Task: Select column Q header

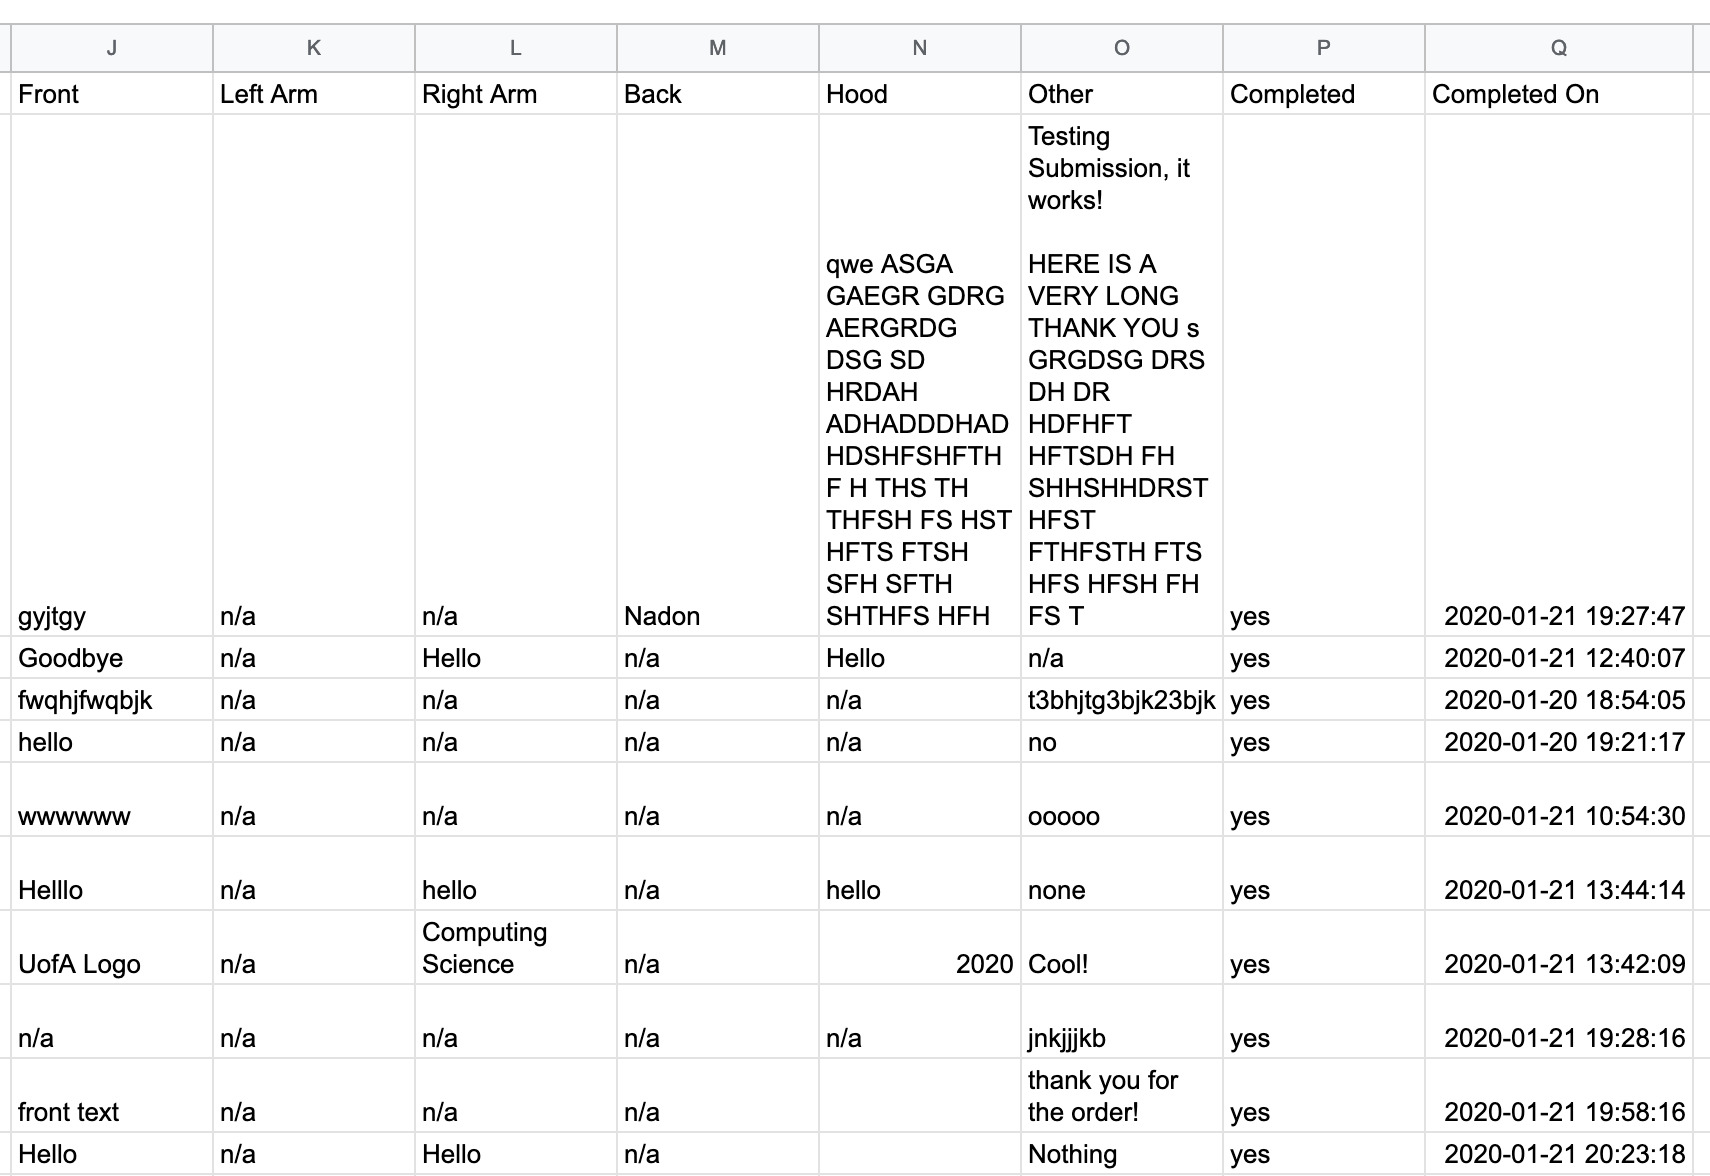Action: [1559, 48]
